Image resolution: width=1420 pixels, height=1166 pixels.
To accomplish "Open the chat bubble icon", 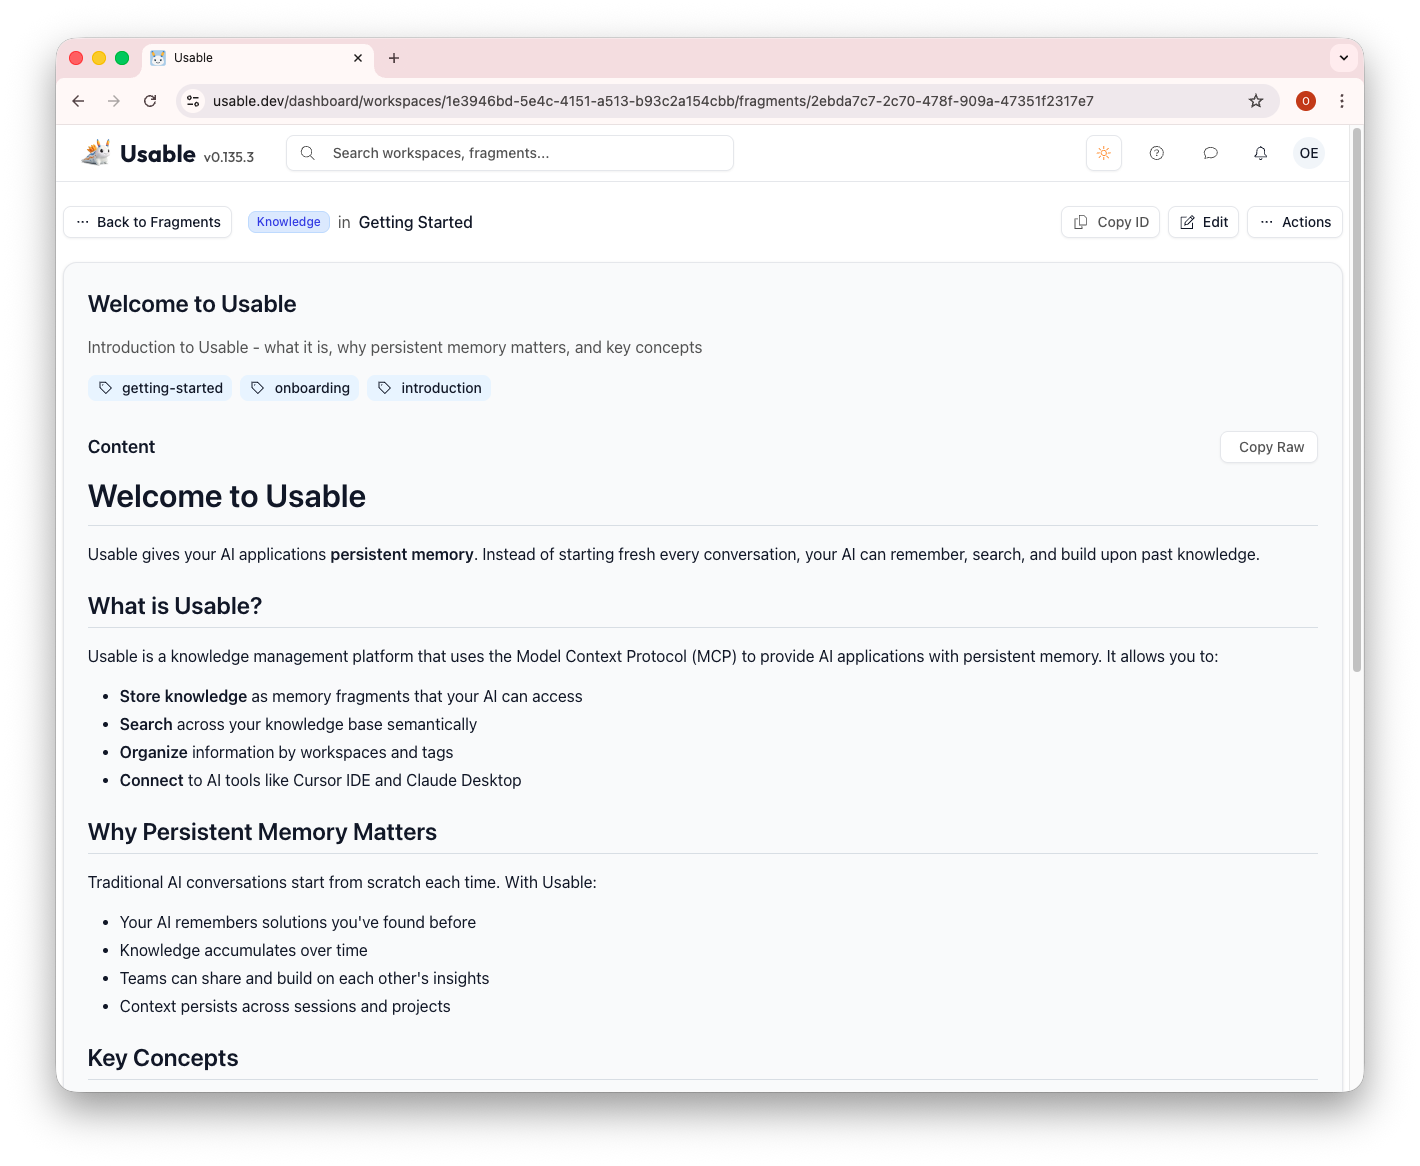I will (1210, 153).
